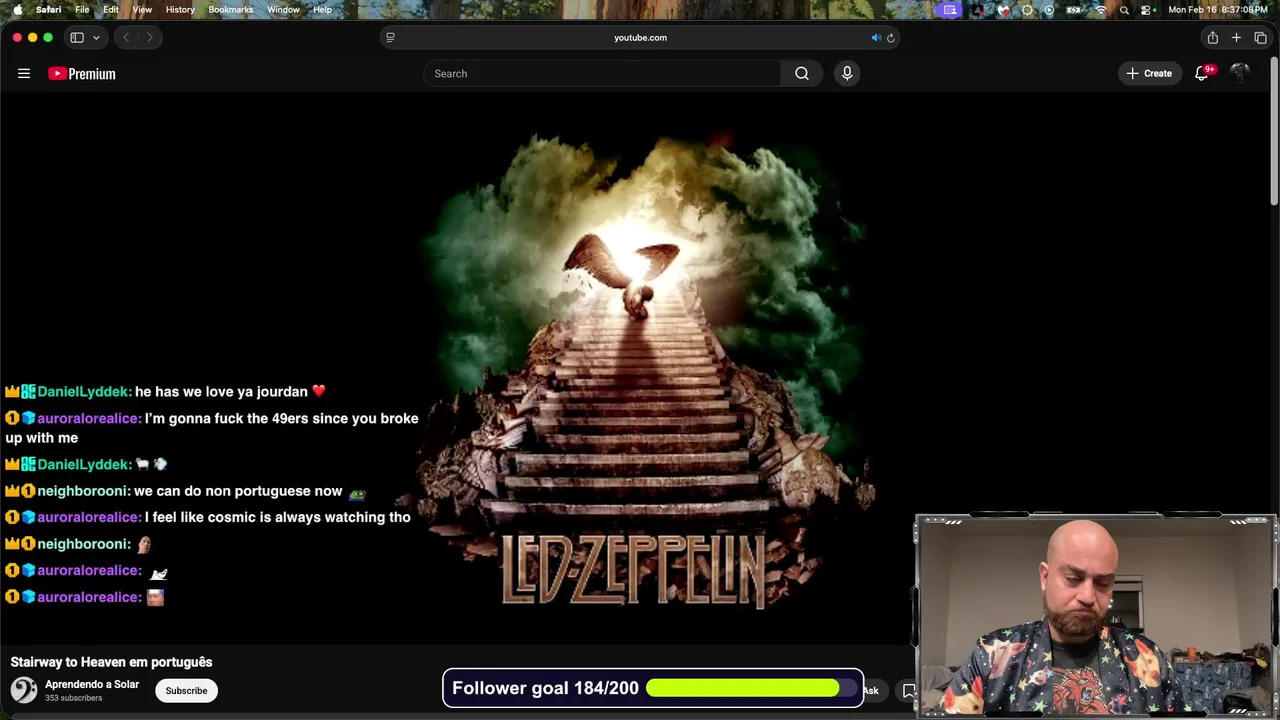This screenshot has height=720, width=1280.
Task: Click auroralorealice's "cosmic is always watching" message
Action: [208, 517]
